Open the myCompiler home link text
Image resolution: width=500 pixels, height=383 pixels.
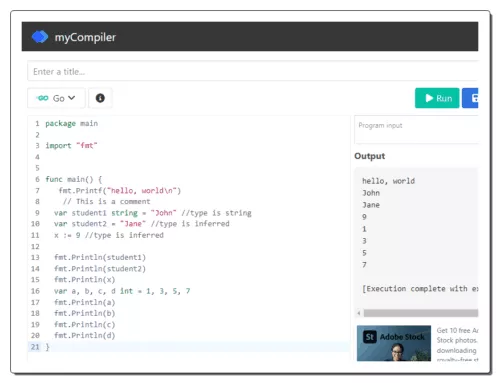[85, 37]
